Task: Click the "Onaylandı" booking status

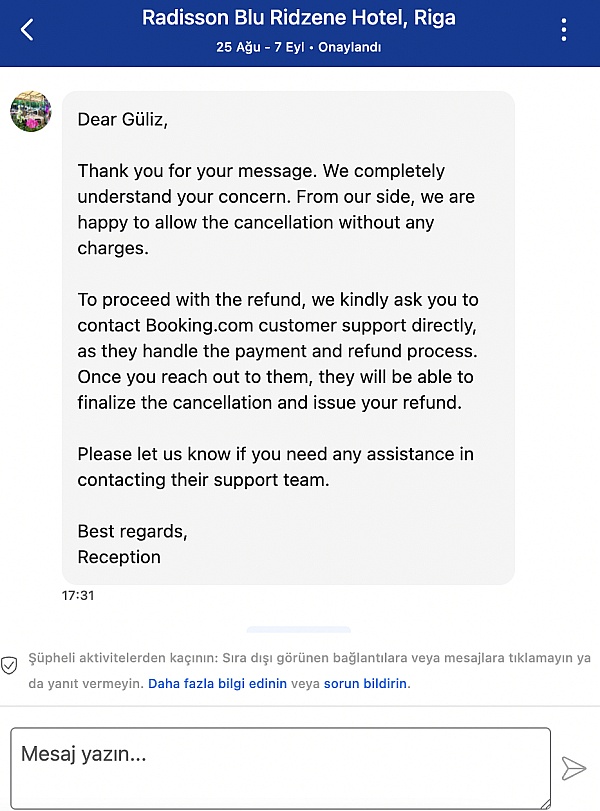Action: tap(349, 47)
